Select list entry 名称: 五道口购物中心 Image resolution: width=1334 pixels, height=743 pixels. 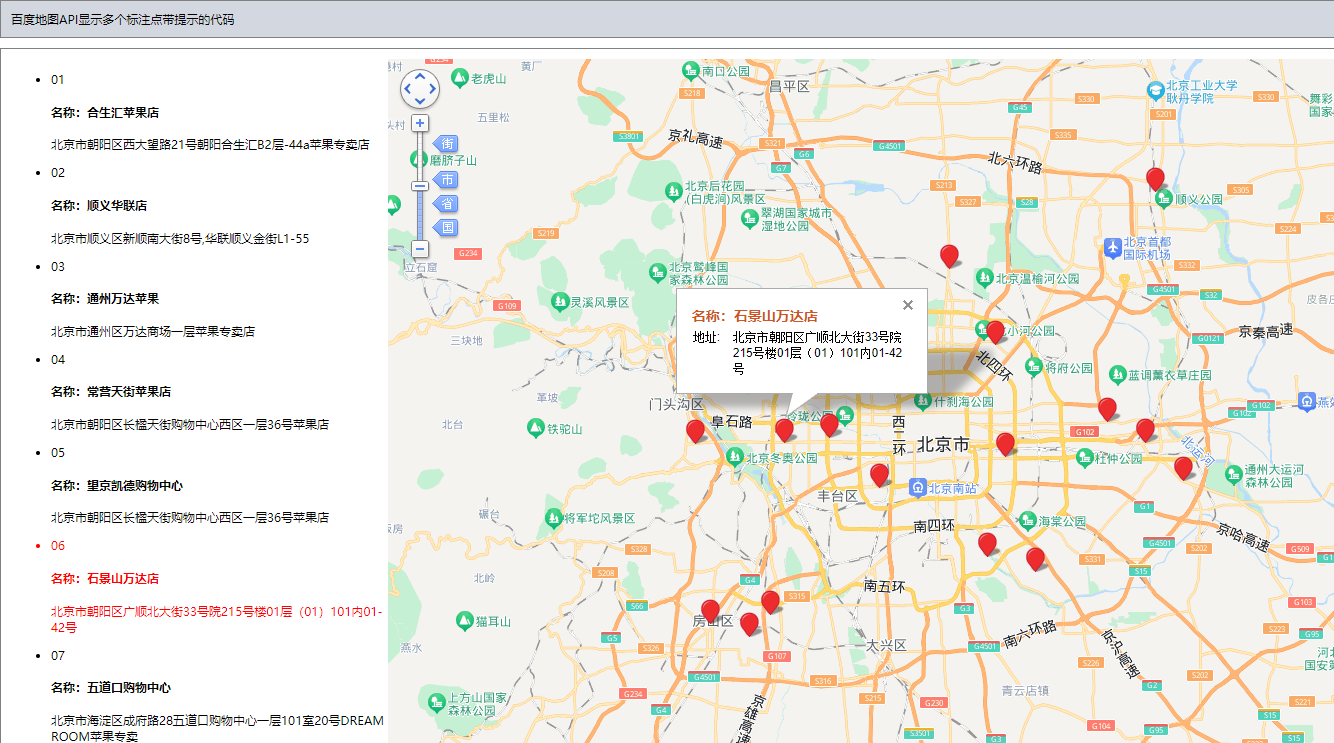click(111, 688)
